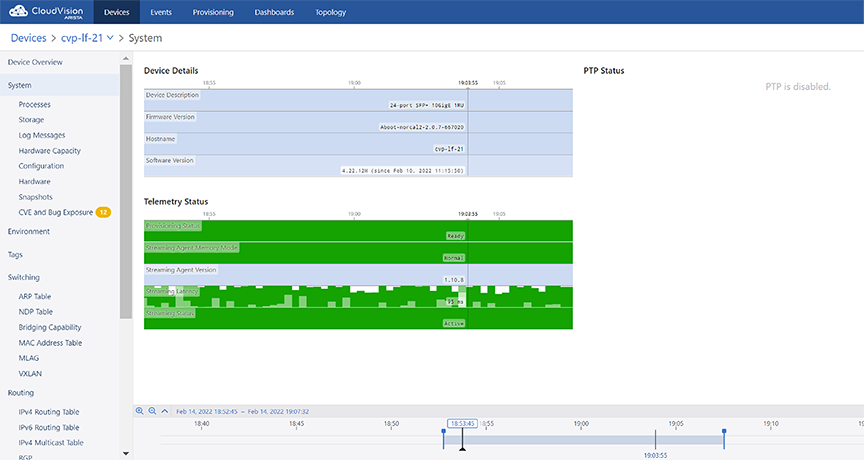Zoom in the timeline with magnifier plus icon
The height and width of the screenshot is (460, 864).
pos(139,411)
